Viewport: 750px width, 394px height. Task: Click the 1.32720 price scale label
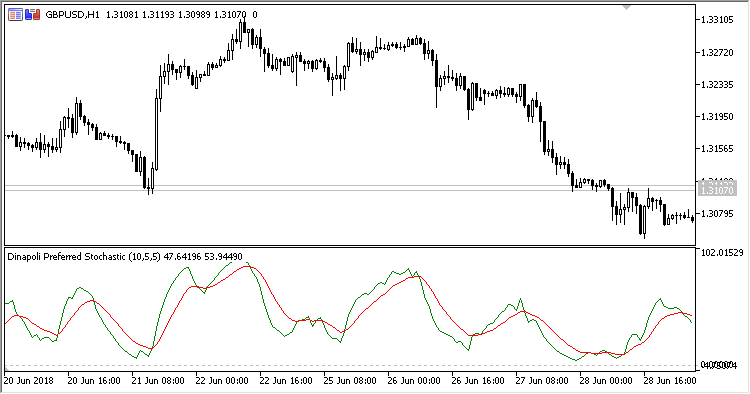[x=717, y=52]
